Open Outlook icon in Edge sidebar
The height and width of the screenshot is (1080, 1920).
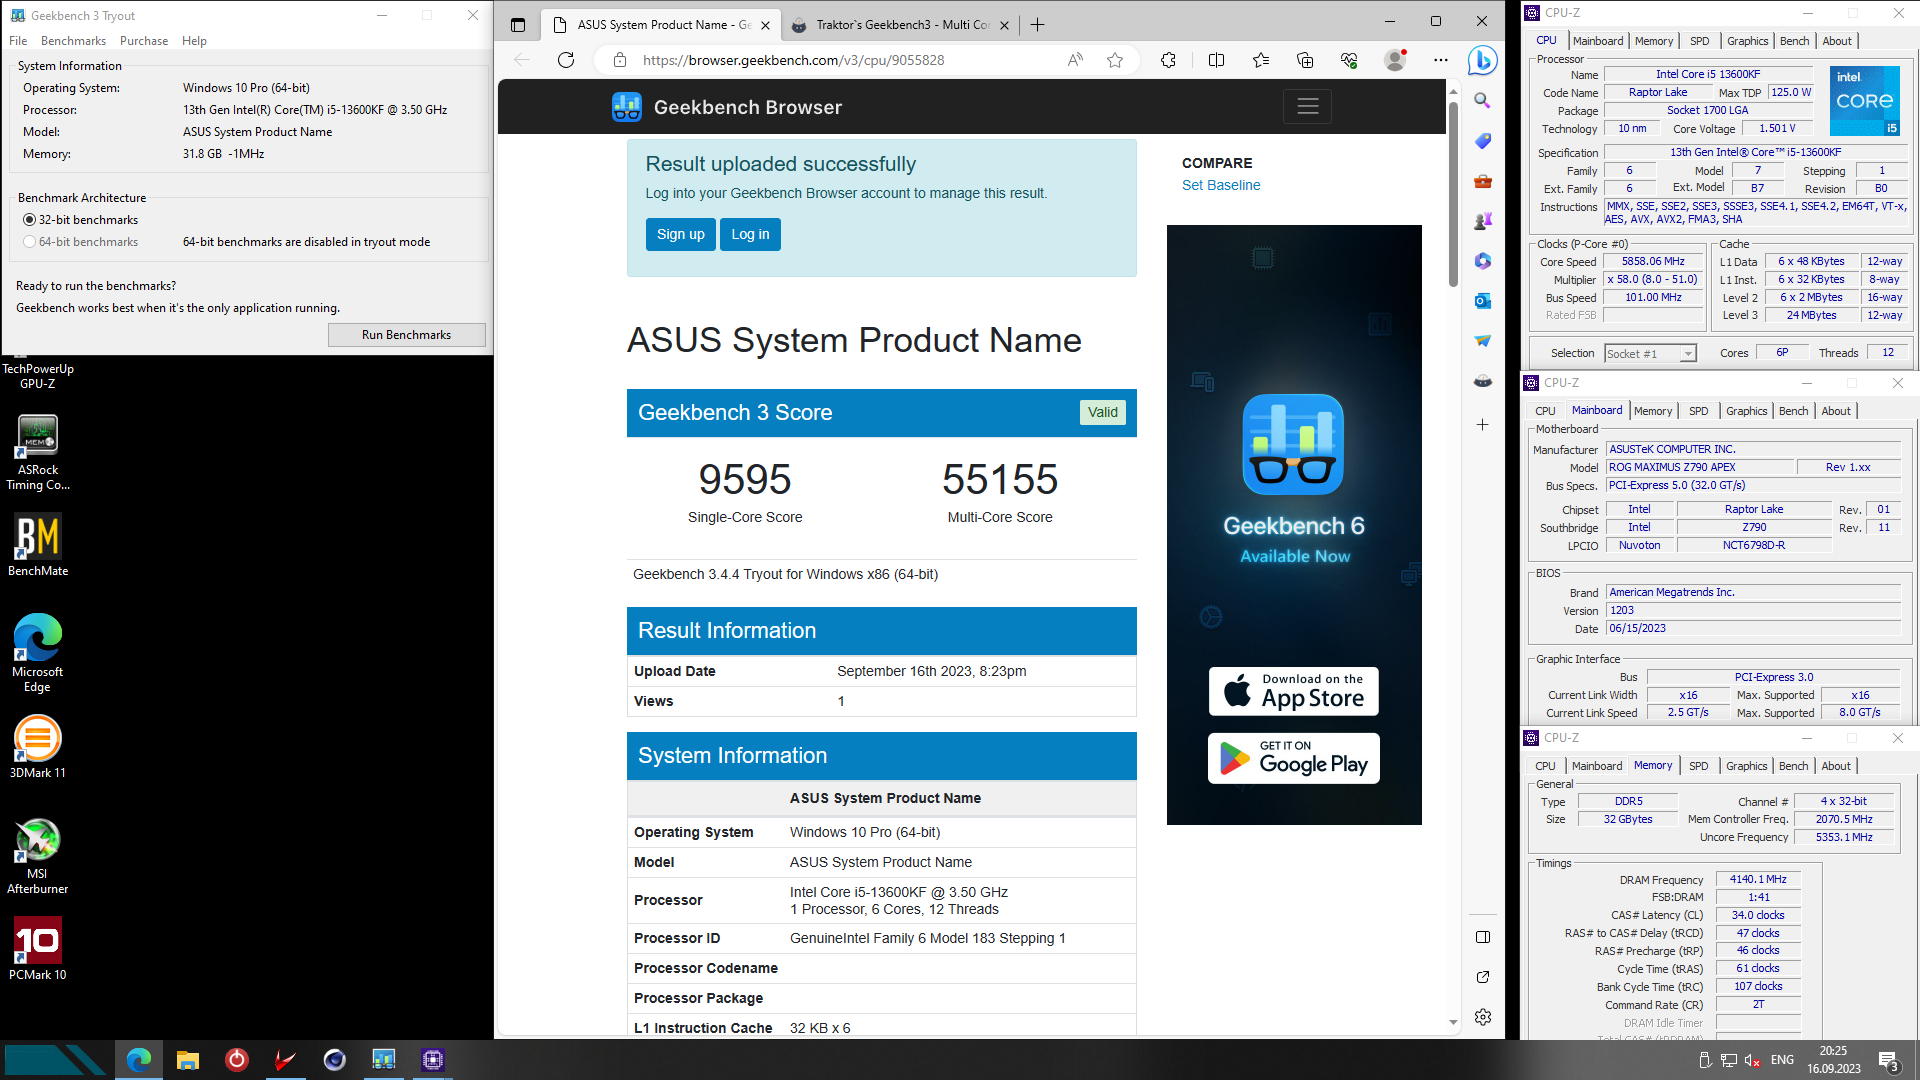click(1482, 301)
